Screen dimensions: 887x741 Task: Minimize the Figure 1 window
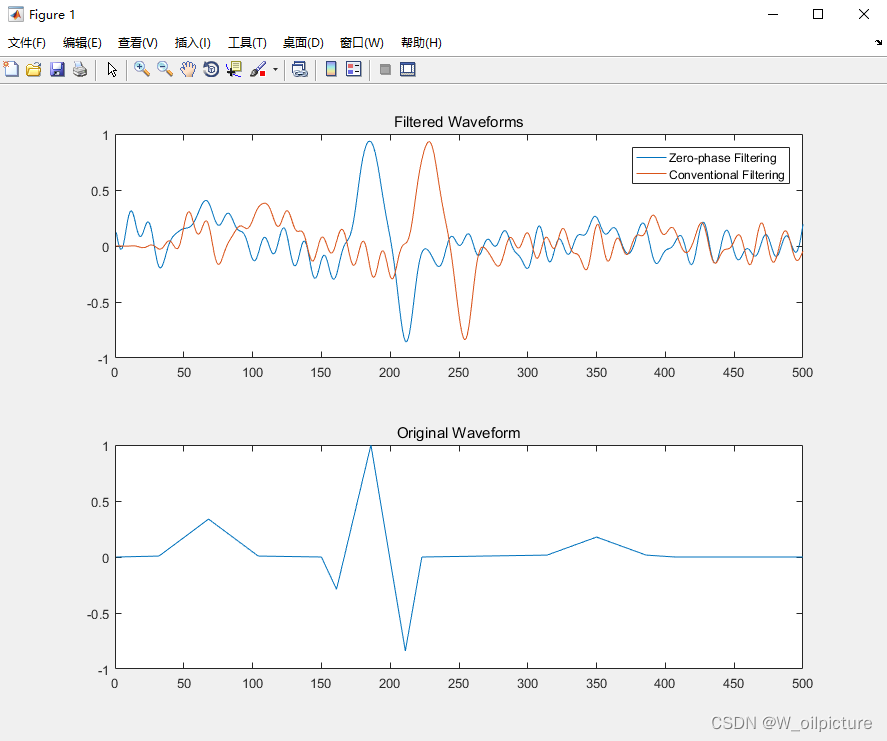point(773,14)
